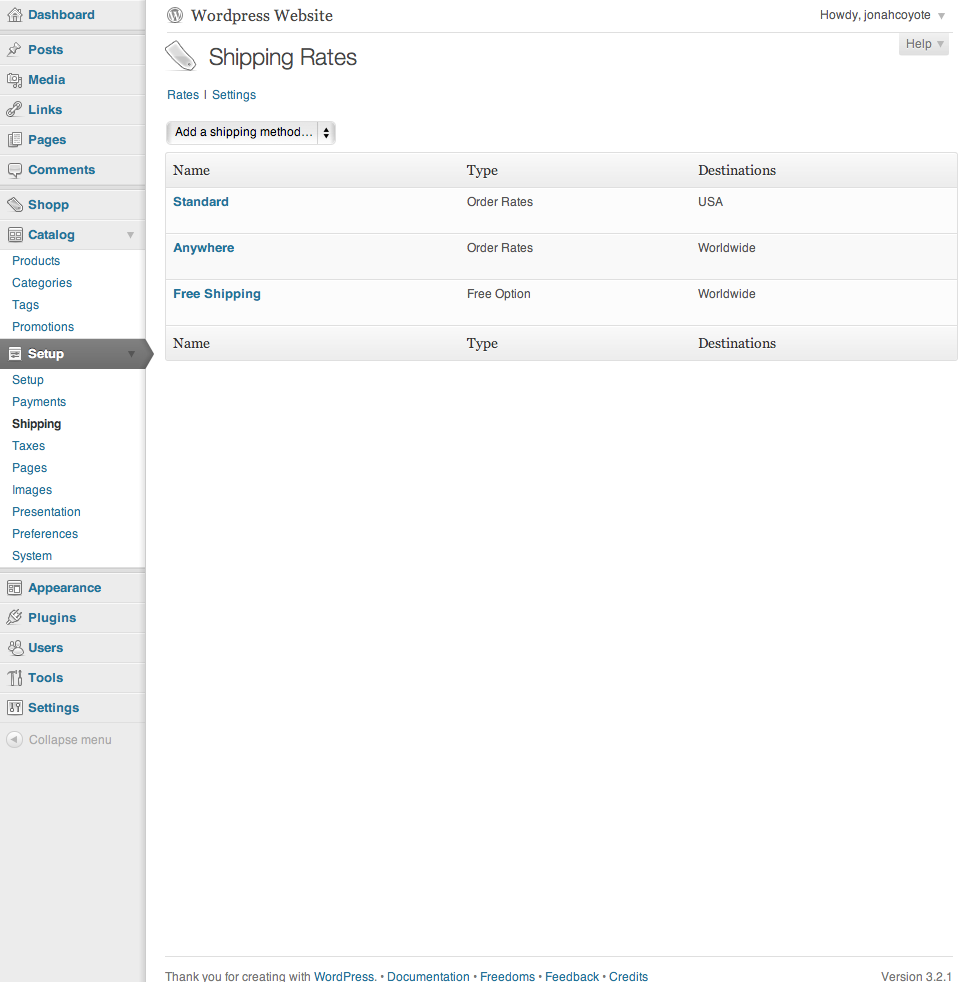Switch to the Rates tab link
958x982 pixels.
[x=183, y=95]
